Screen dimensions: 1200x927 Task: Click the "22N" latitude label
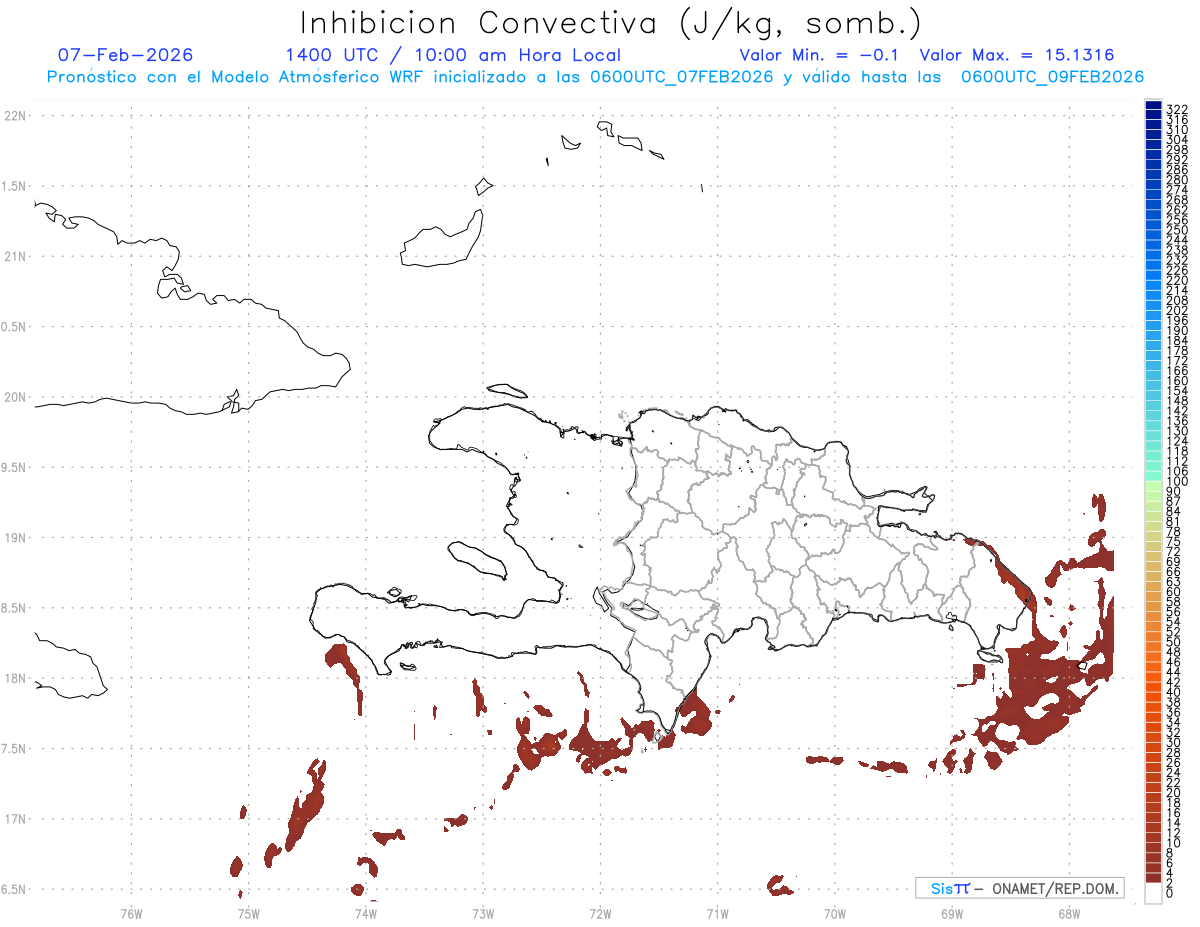(14, 116)
